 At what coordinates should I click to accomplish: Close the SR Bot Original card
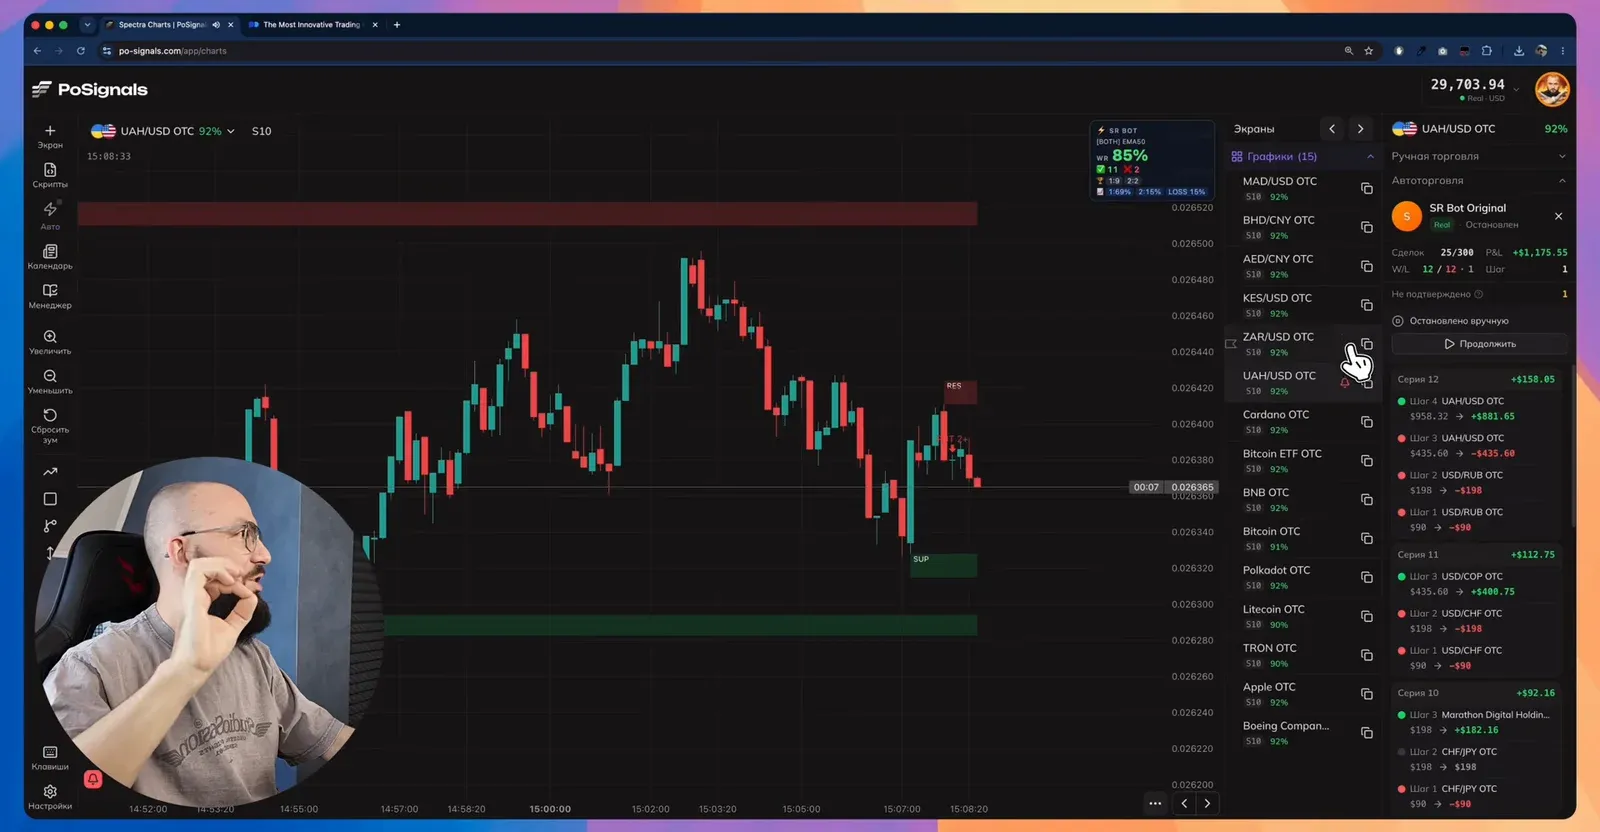[1558, 216]
